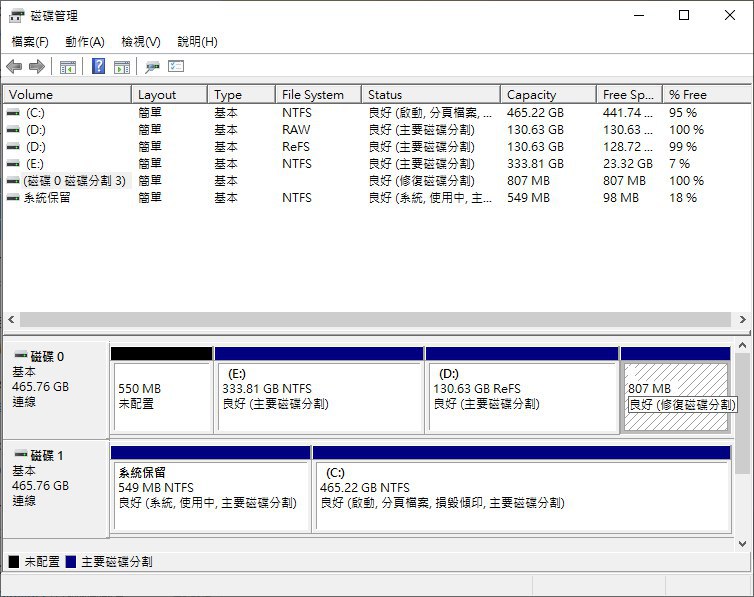Sort by the Volume column header
Viewport: 754px width, 597px height.
pos(67,95)
